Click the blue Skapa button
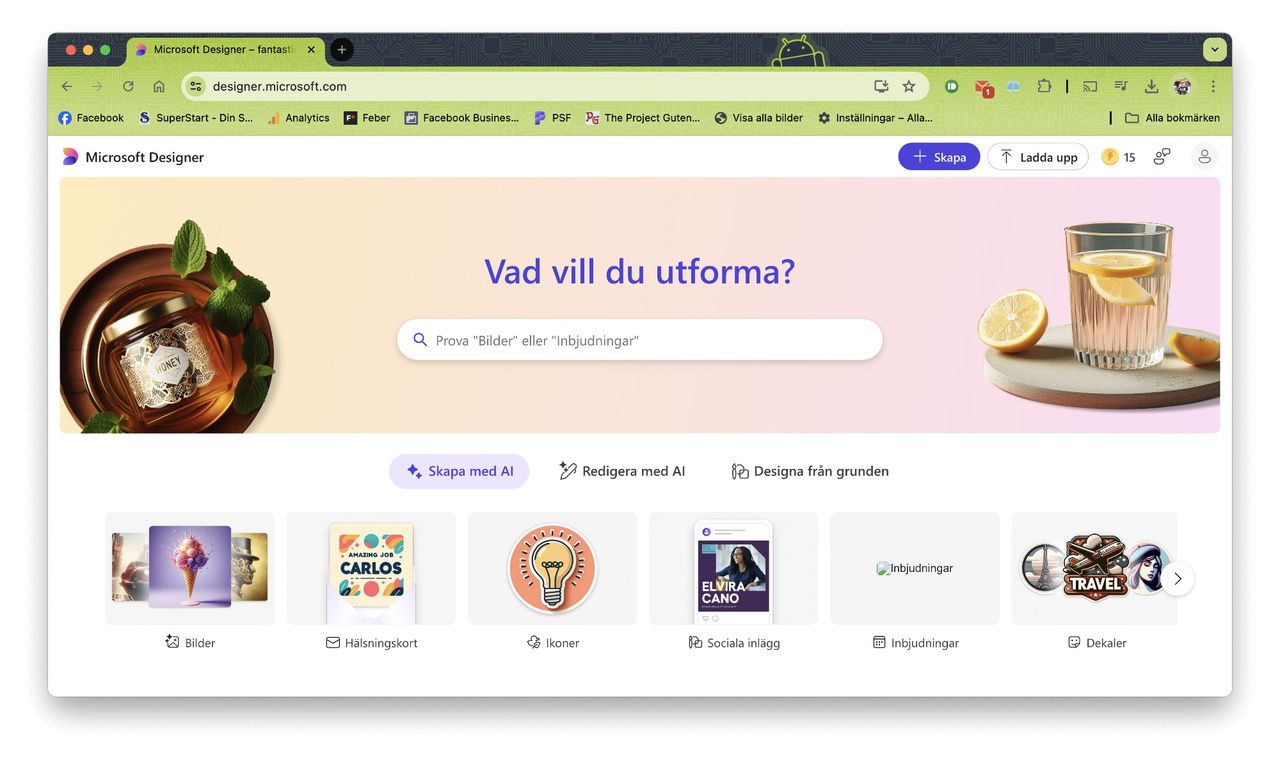 (x=939, y=157)
